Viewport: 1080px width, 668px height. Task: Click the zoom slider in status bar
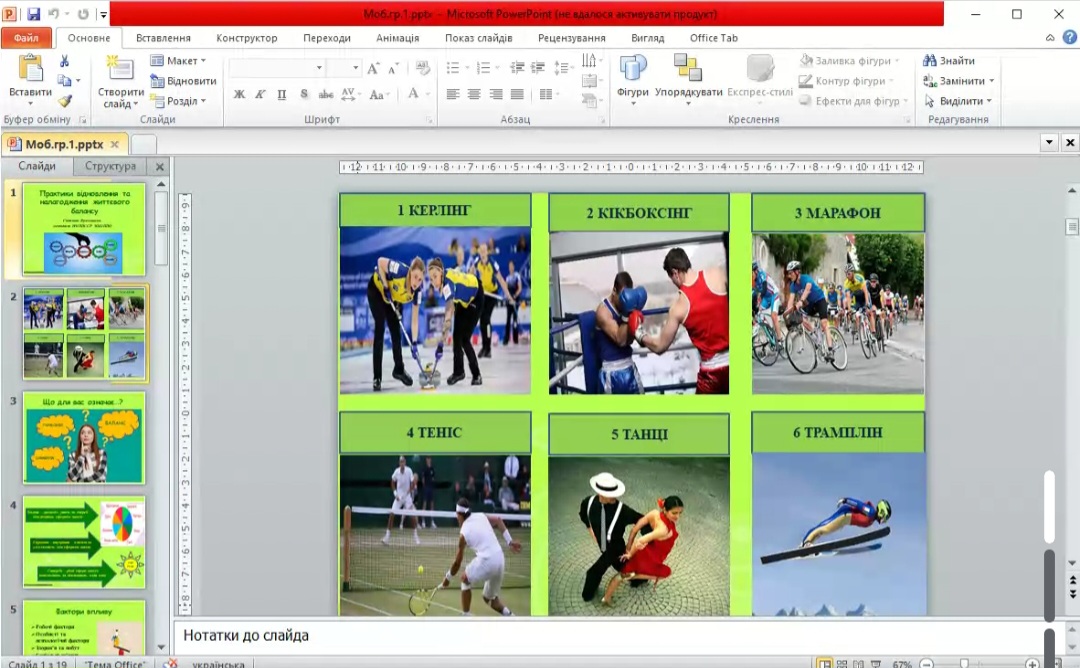[964, 663]
